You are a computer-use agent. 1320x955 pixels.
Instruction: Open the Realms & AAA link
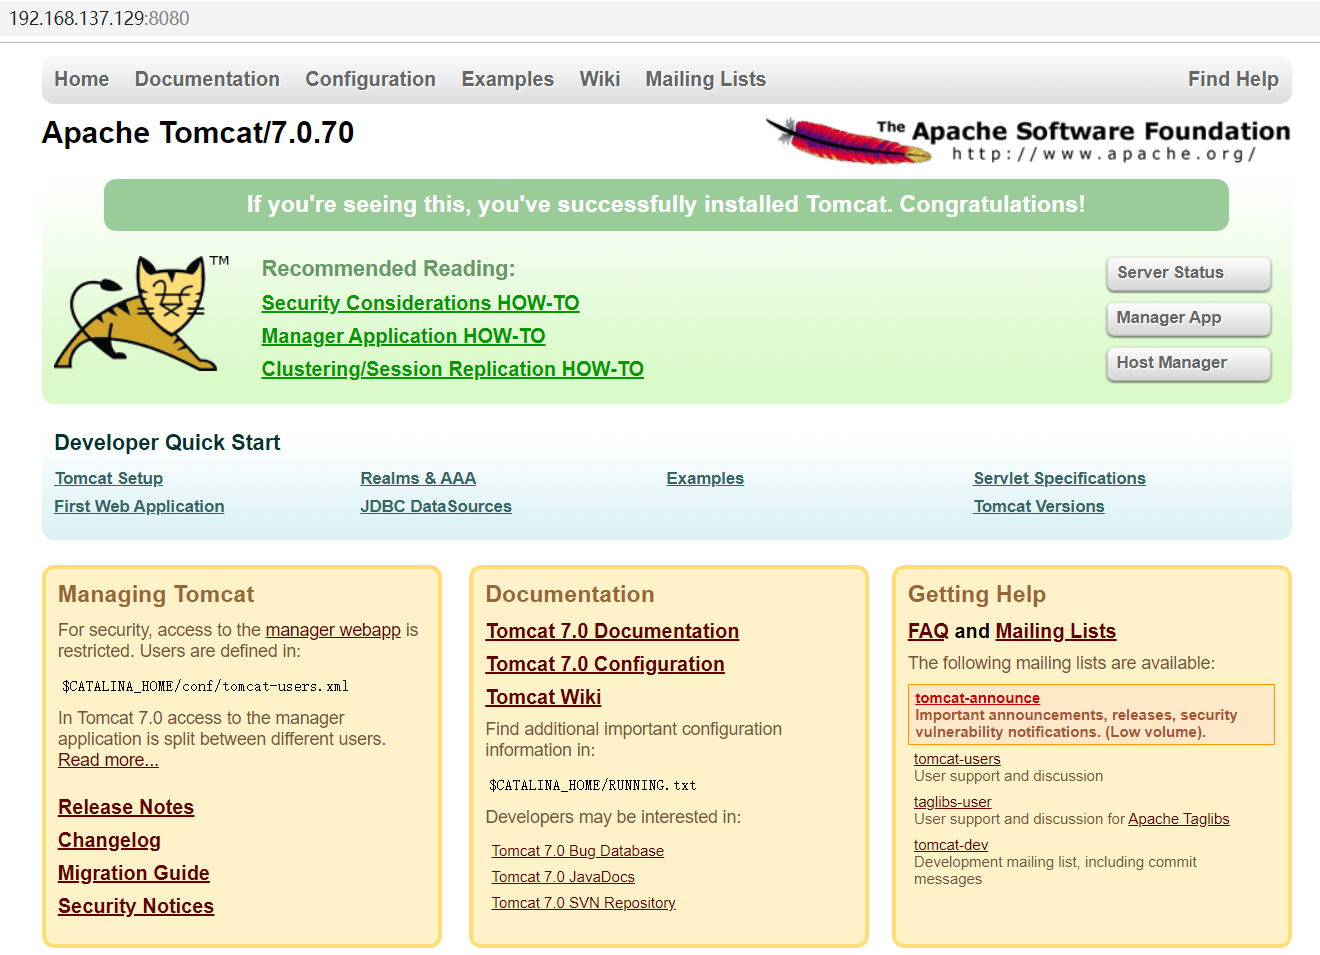tap(418, 478)
